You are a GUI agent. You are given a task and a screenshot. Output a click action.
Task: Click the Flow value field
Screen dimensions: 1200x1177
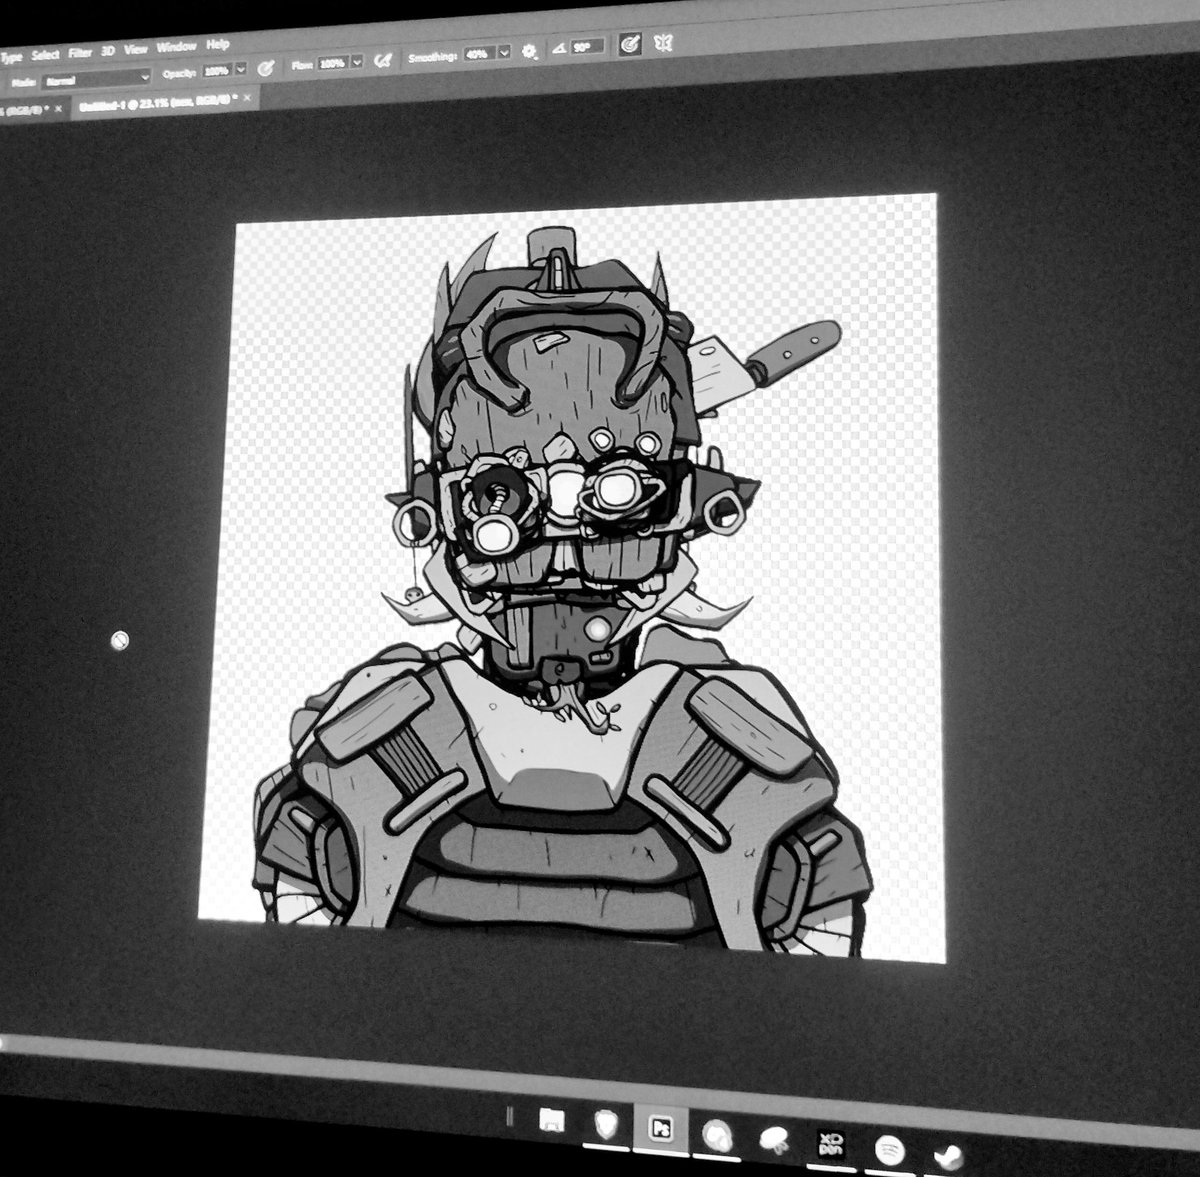point(333,63)
